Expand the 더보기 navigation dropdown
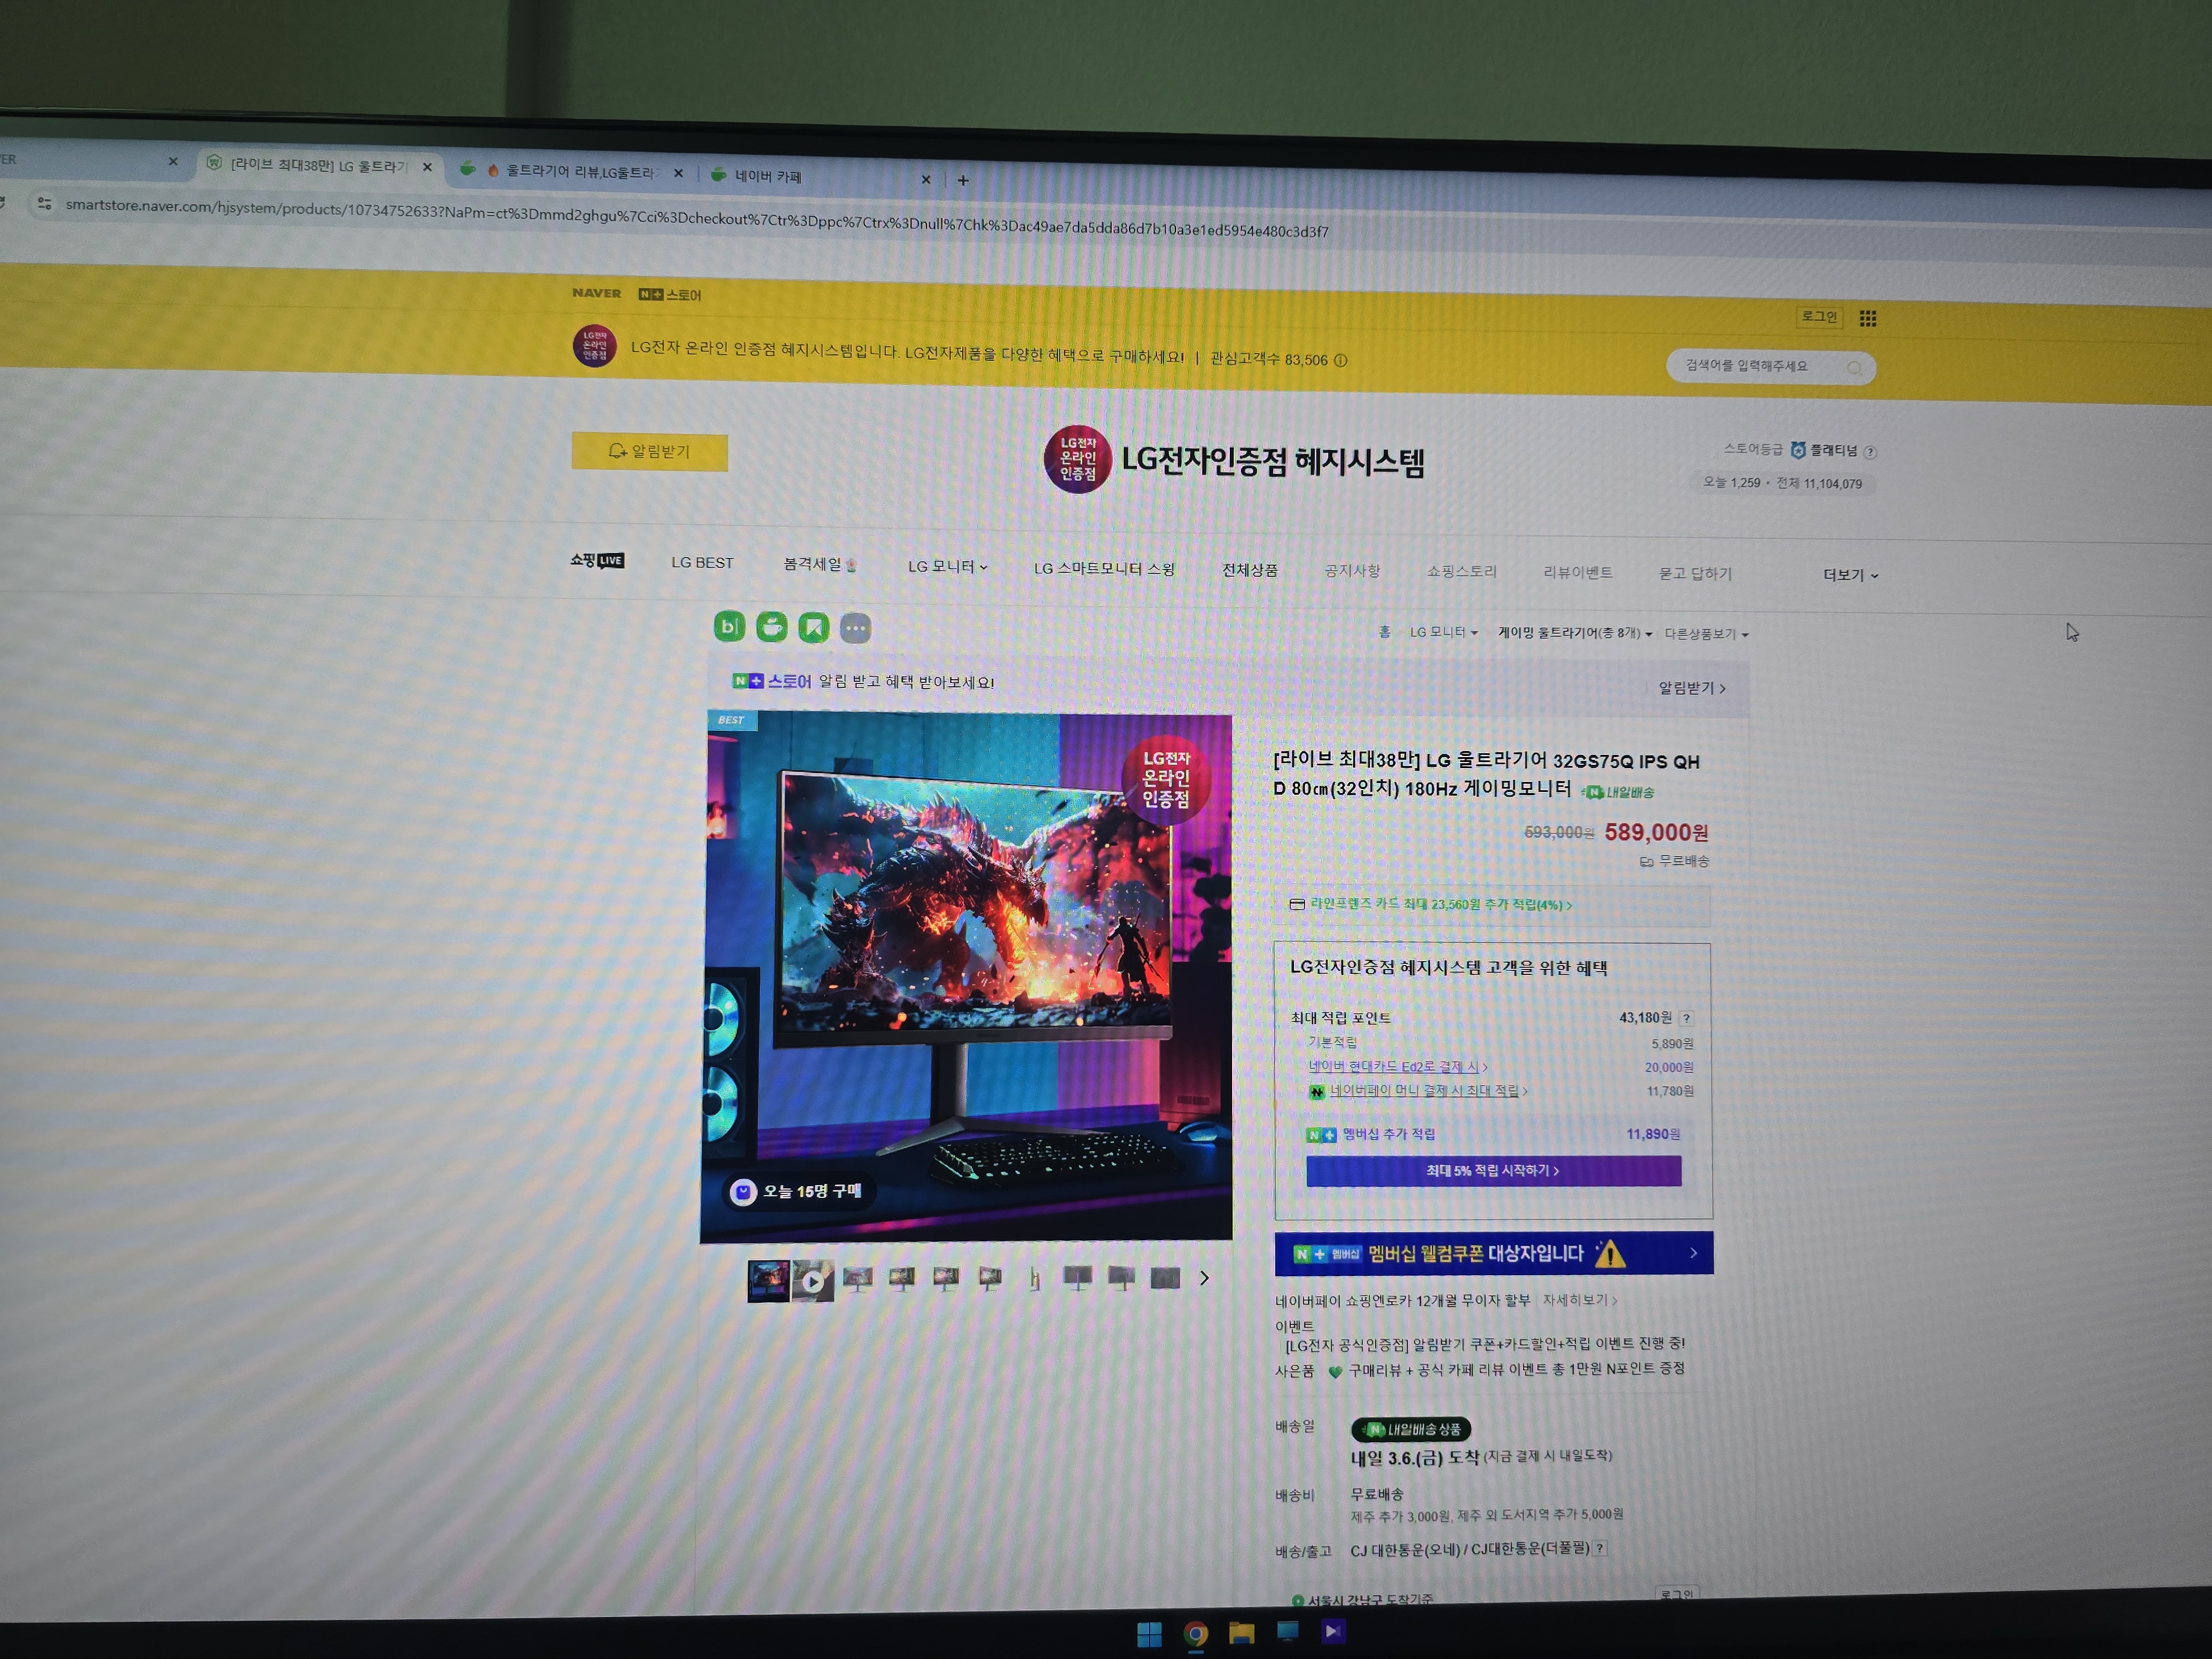Image resolution: width=2212 pixels, height=1659 pixels. click(x=1850, y=575)
